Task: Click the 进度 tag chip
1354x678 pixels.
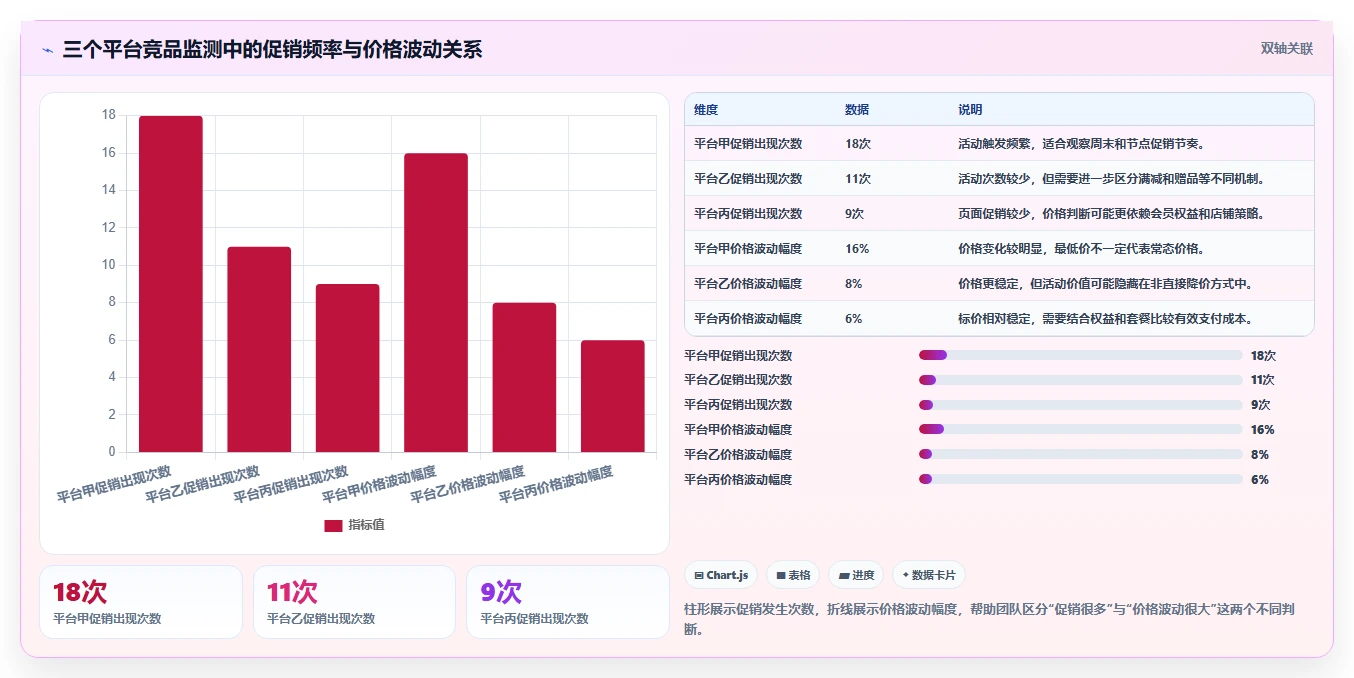Action: tap(856, 575)
